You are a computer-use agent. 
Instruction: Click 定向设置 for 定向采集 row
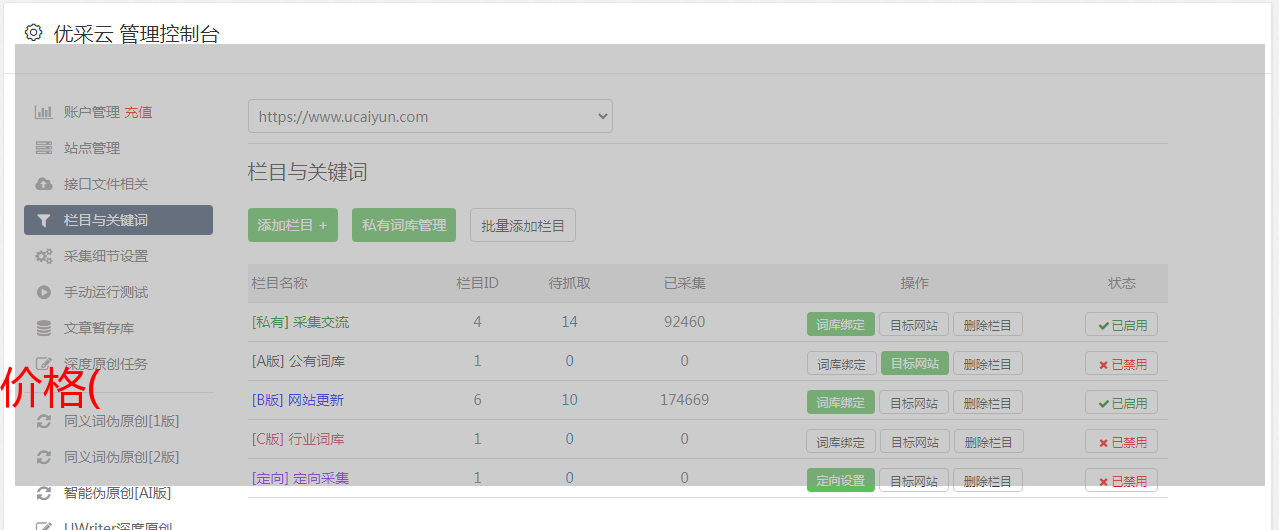click(840, 480)
